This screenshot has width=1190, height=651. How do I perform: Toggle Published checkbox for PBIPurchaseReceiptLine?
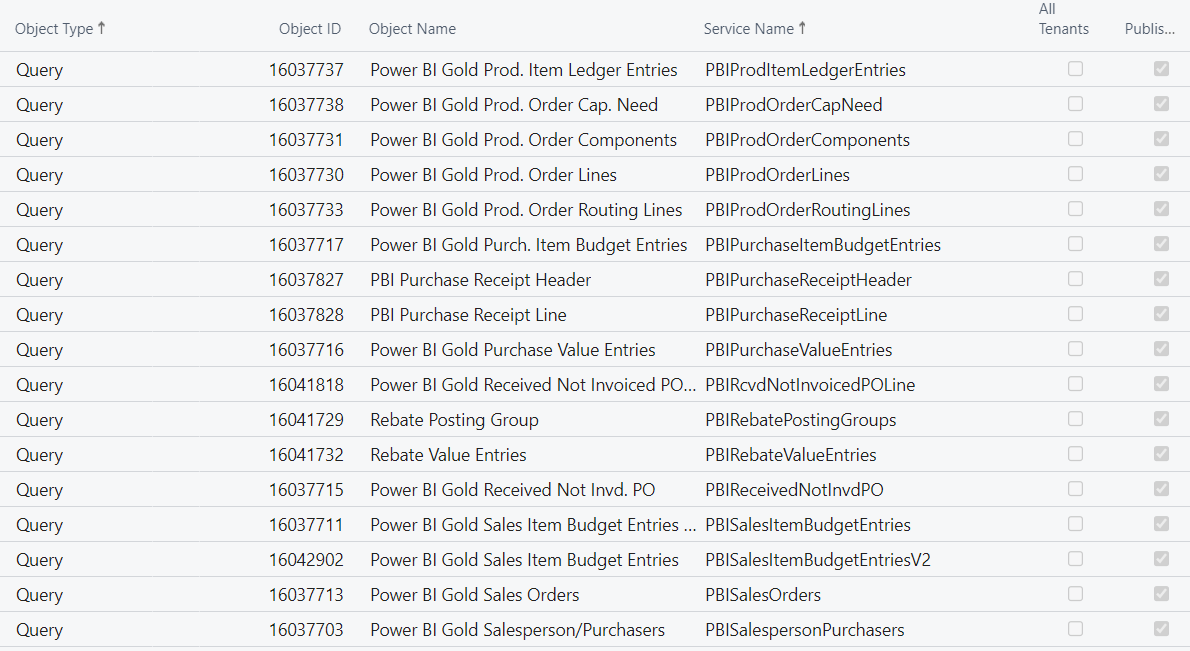(1161, 314)
